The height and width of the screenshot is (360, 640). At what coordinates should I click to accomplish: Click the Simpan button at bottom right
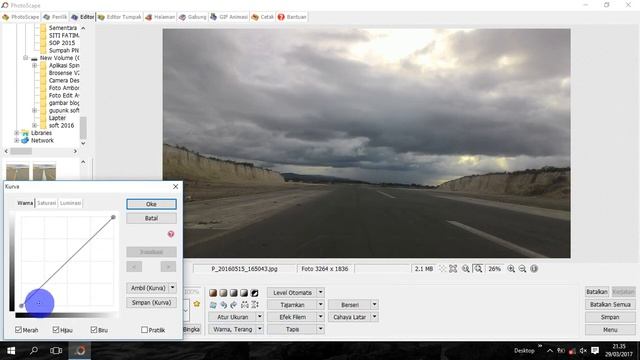(x=610, y=317)
